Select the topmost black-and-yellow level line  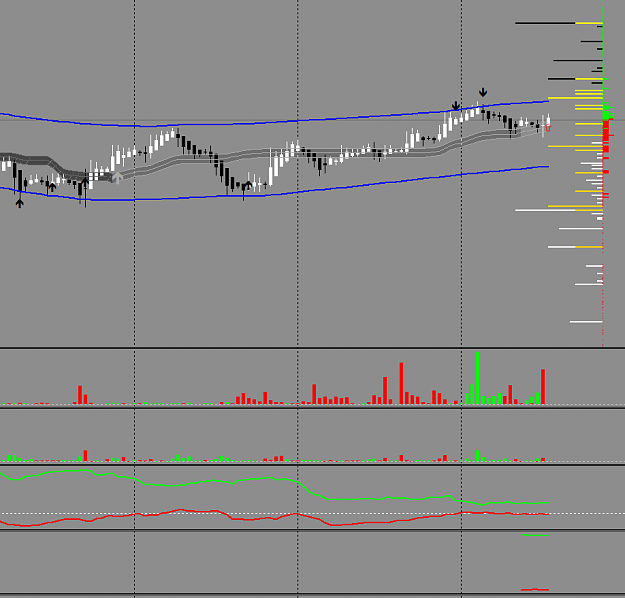point(559,24)
